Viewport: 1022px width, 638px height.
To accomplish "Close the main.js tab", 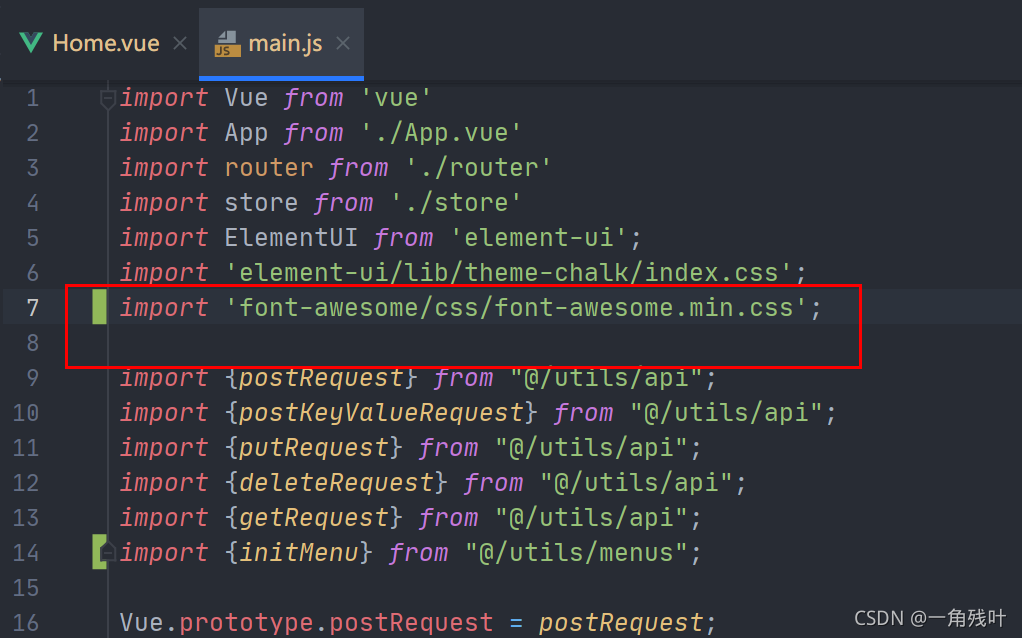I will click(343, 43).
